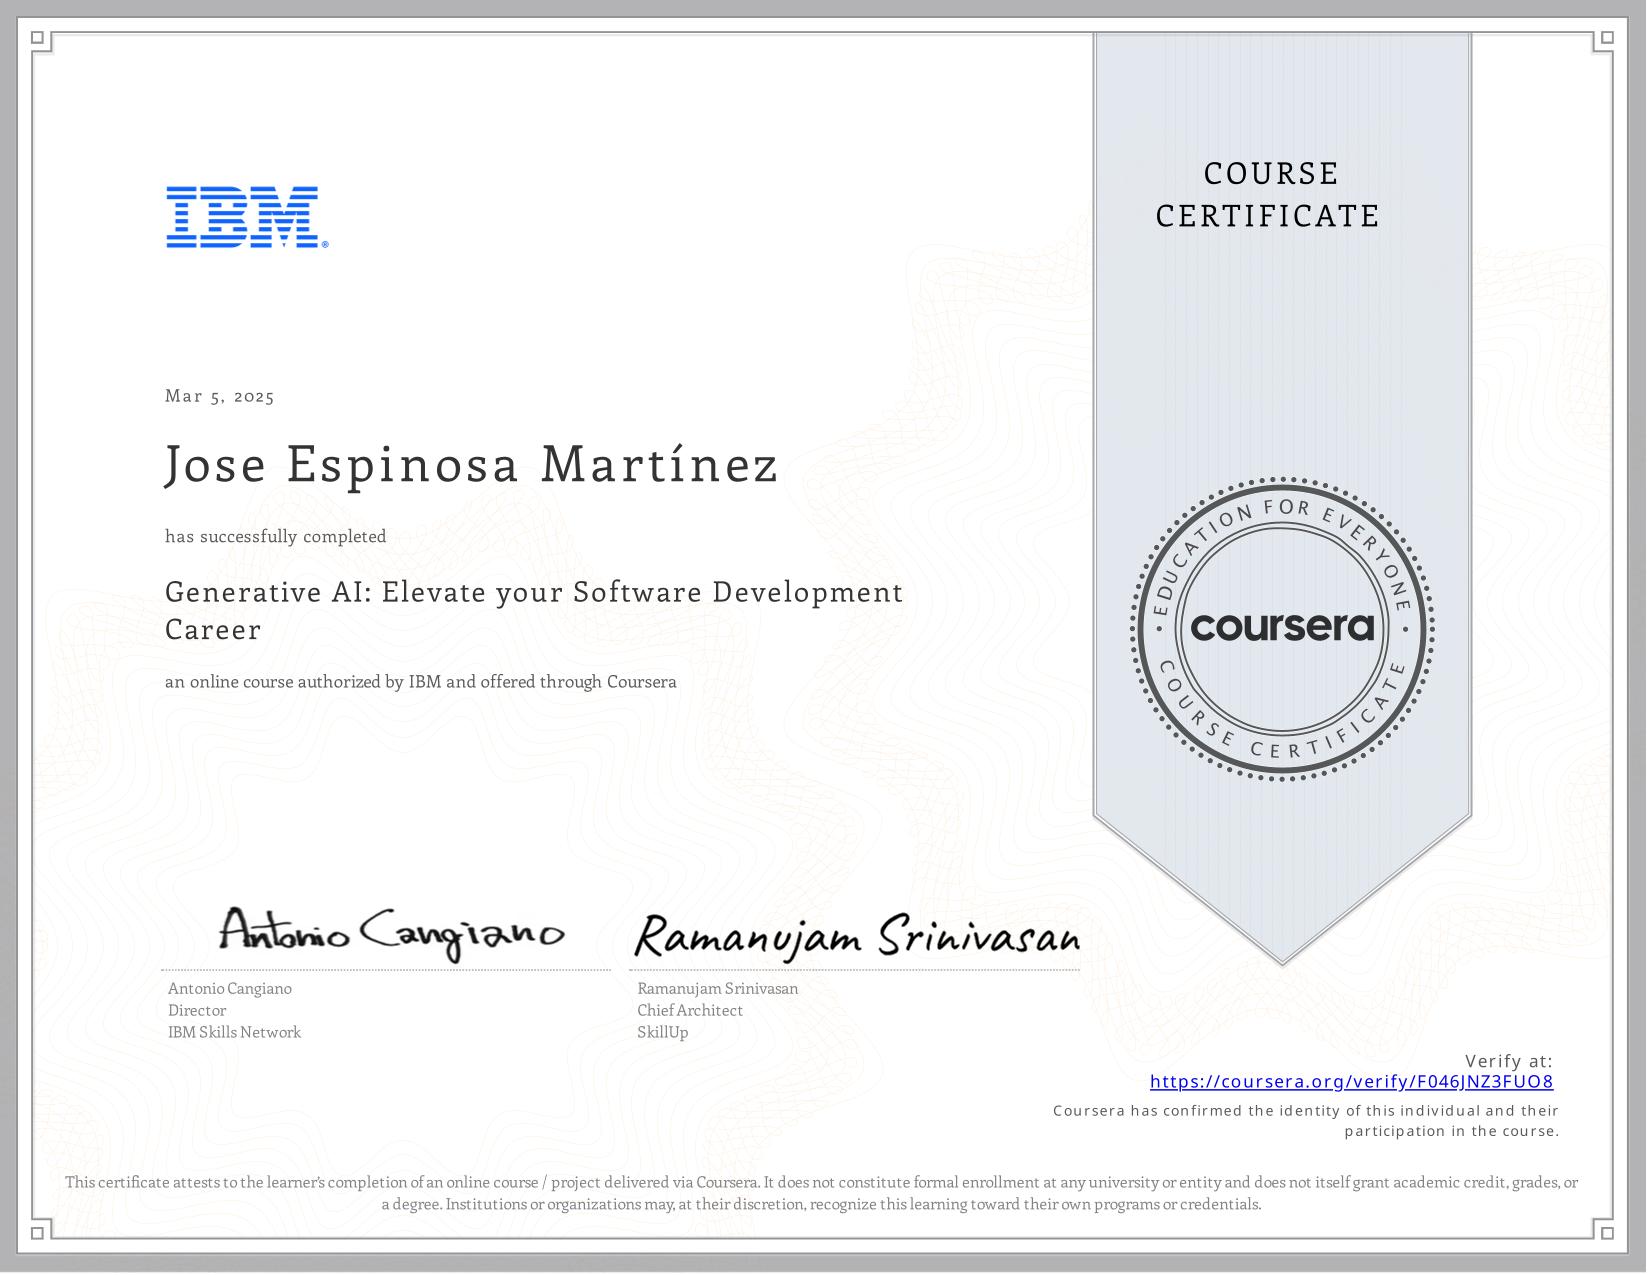Click the text 'IBM Skills Network'
1649x1275 pixels.
(234, 1033)
